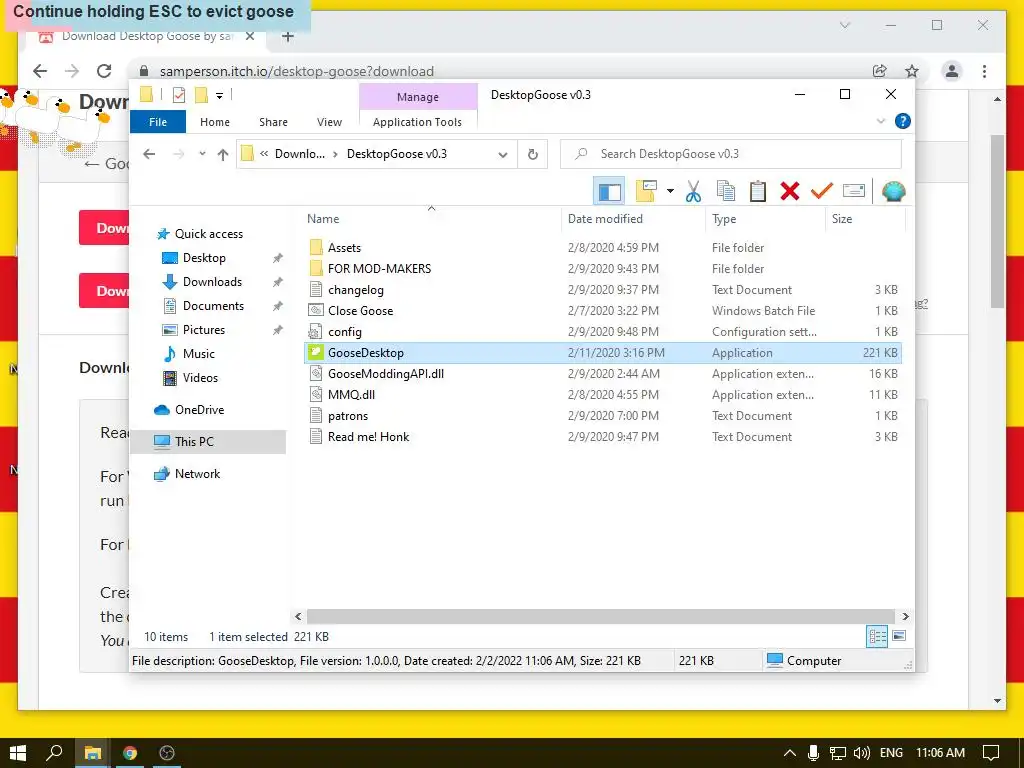Switch to large thumbnails view icon
Viewport: 1024px width, 768px height.
pyautogui.click(x=899, y=636)
